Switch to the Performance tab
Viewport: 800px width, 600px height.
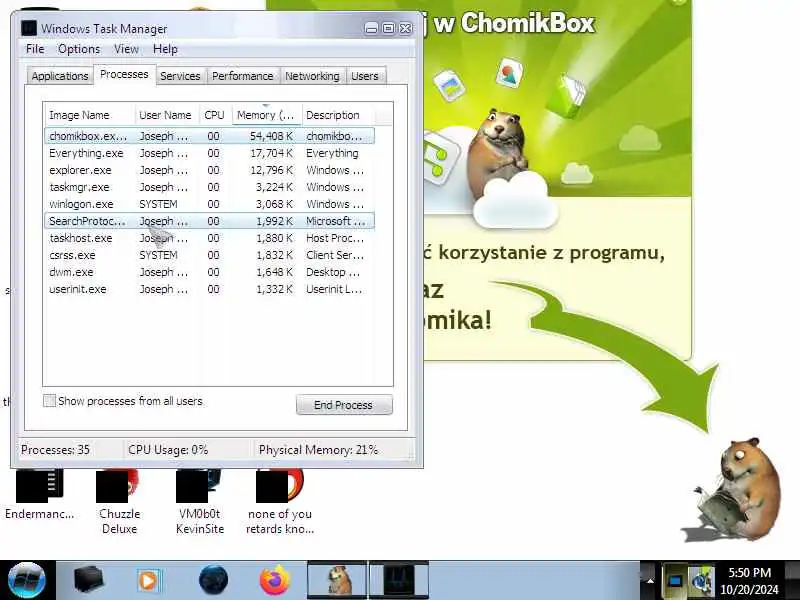pyautogui.click(x=242, y=76)
